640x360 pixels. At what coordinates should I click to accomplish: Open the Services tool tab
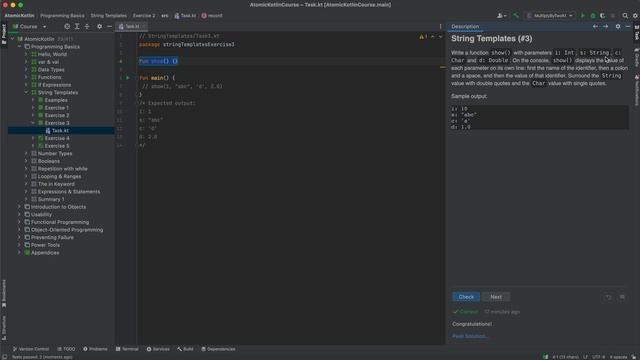[158, 349]
